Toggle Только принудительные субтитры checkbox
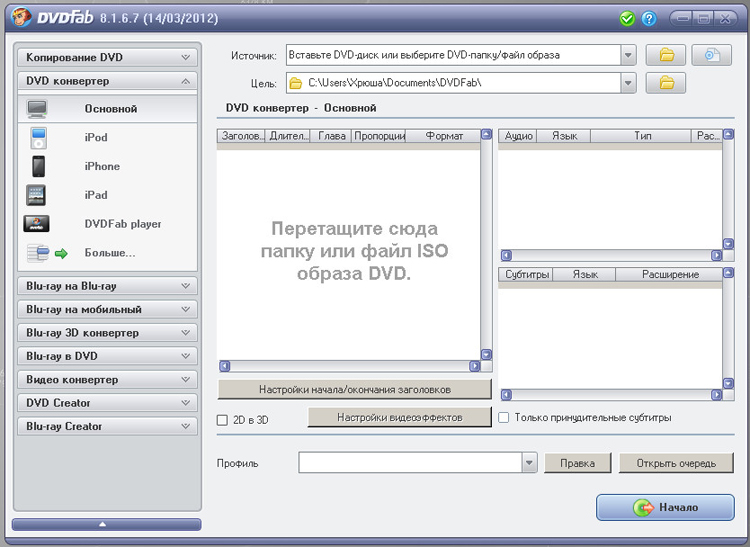 504,417
